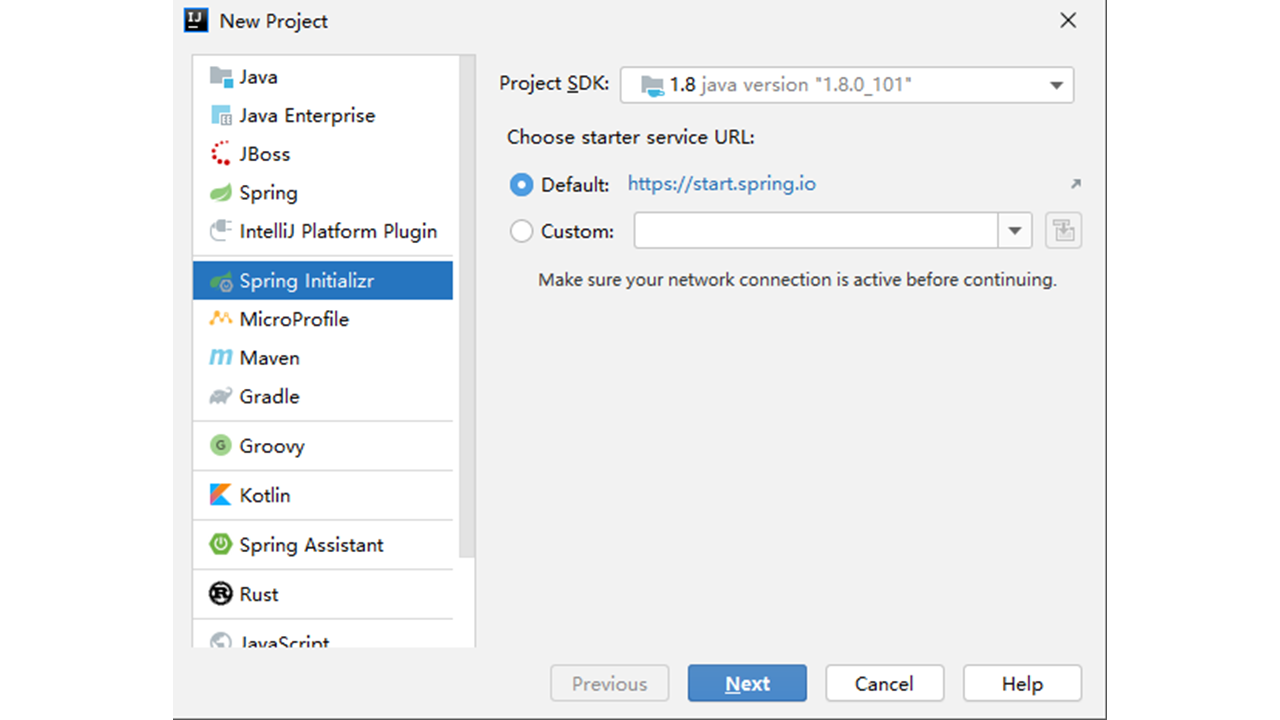The image size is (1280, 720).
Task: Click the Spring Assistant power icon
Action: click(221, 545)
